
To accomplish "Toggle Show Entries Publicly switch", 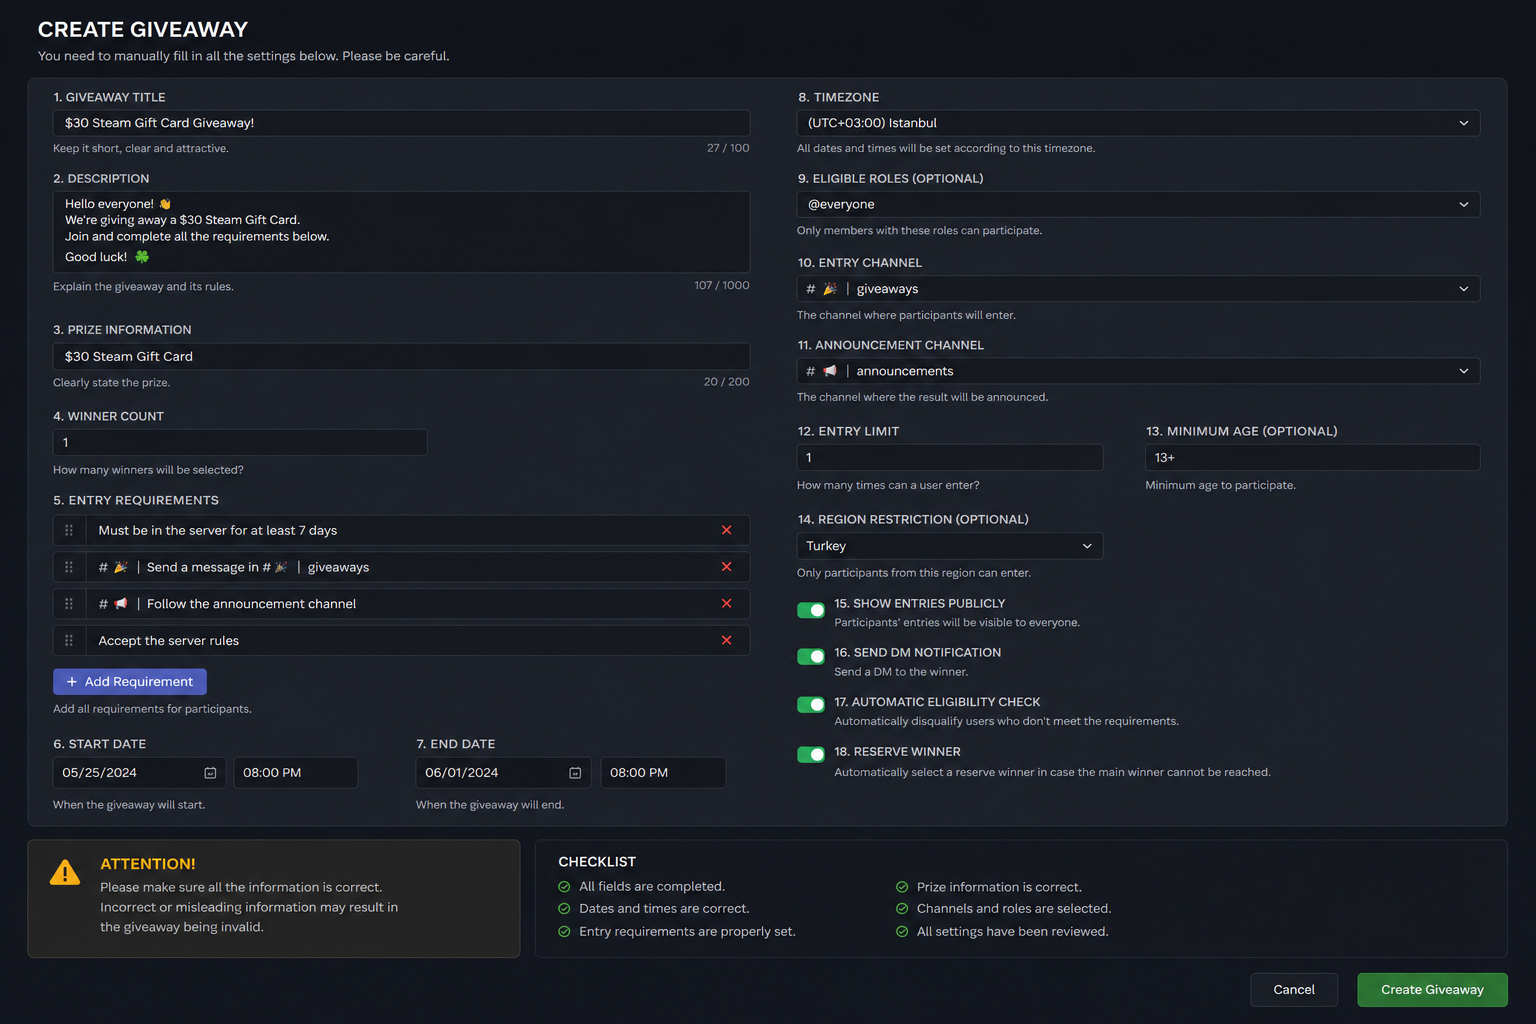I will coord(811,610).
